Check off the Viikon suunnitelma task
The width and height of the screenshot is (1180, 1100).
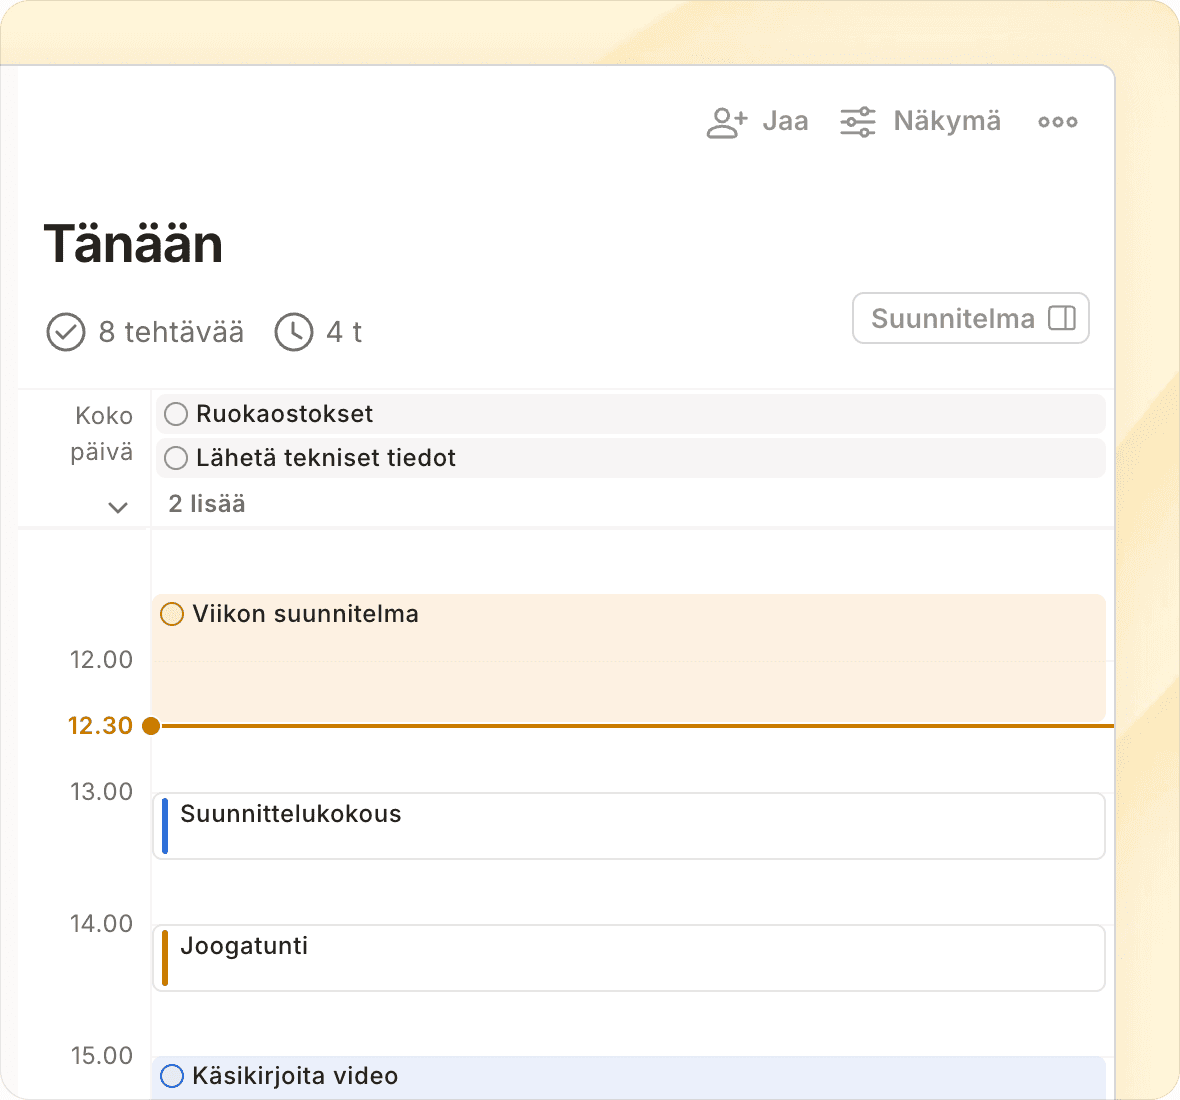point(172,614)
